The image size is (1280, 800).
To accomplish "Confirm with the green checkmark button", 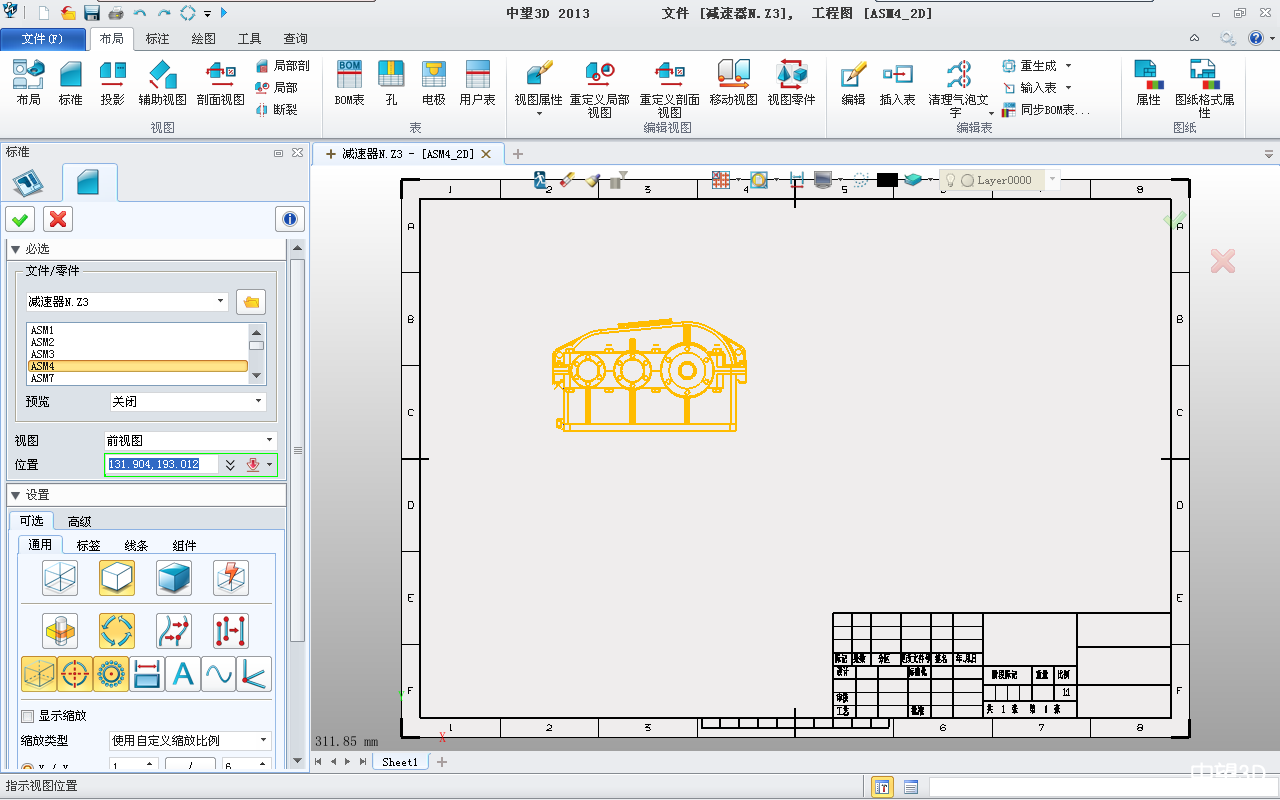I will pyautogui.click(x=20, y=219).
